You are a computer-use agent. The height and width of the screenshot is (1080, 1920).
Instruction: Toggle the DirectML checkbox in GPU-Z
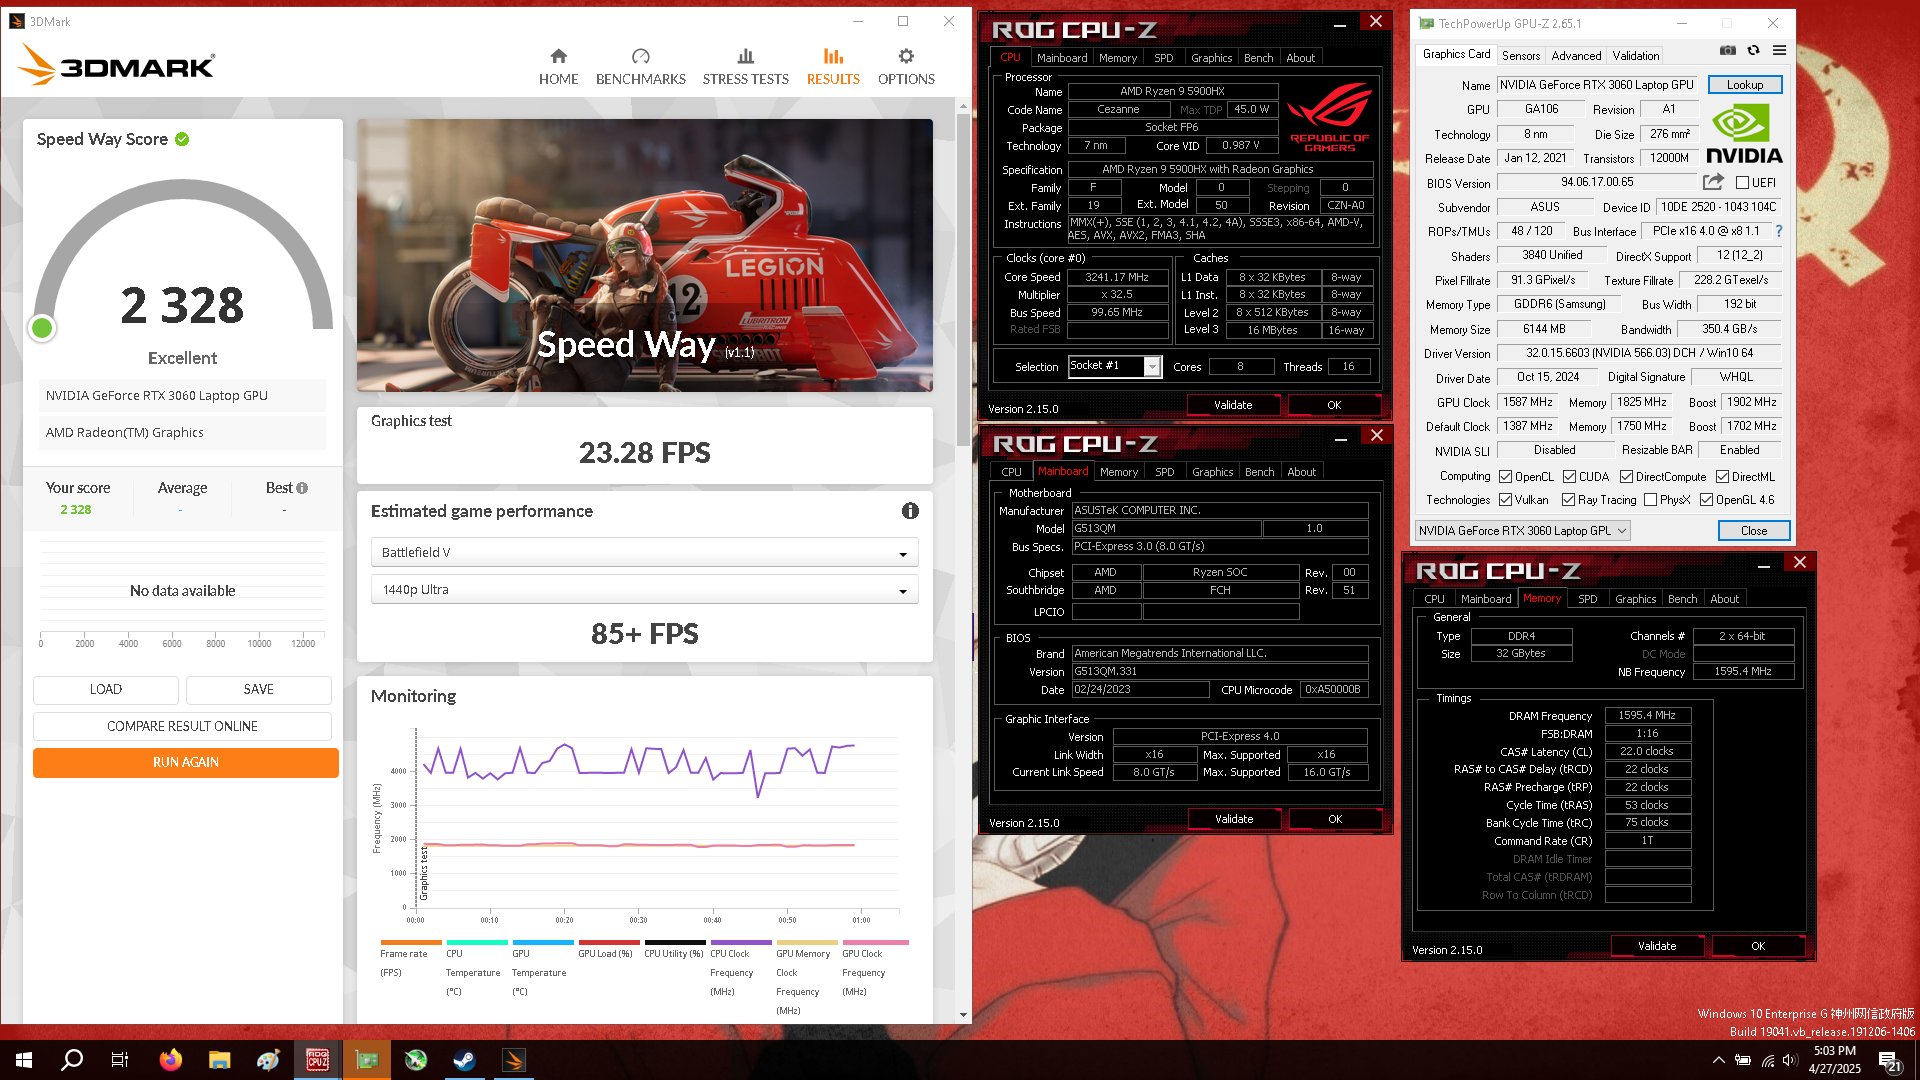(1722, 477)
